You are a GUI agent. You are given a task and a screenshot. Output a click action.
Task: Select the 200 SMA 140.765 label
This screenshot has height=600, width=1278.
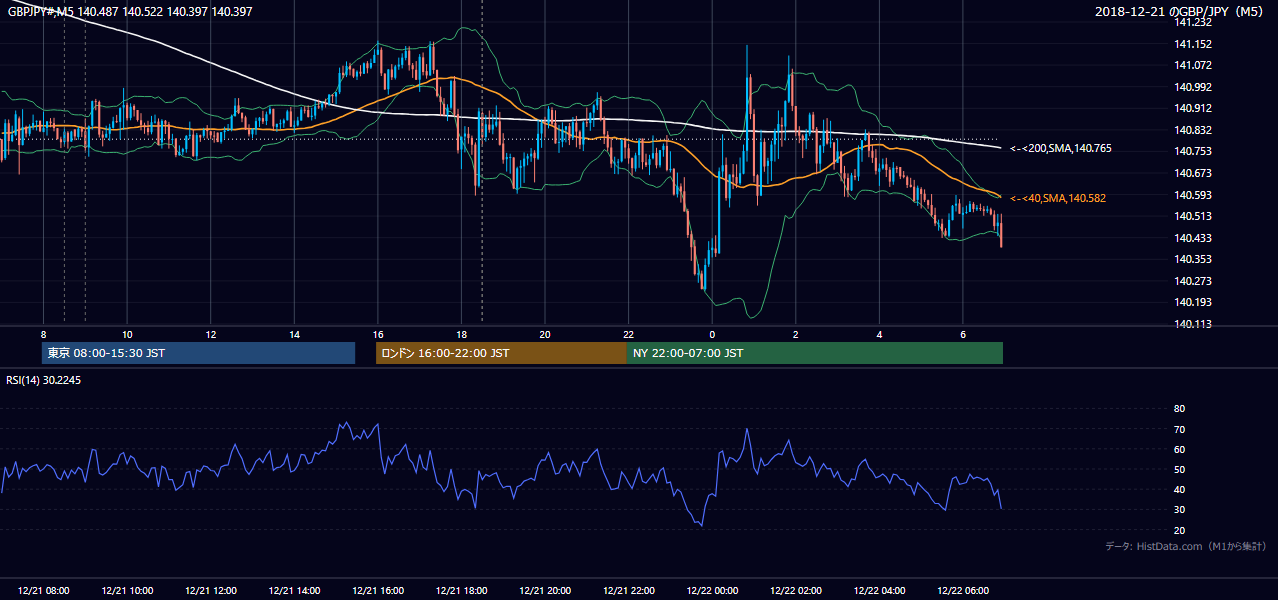click(x=1061, y=148)
